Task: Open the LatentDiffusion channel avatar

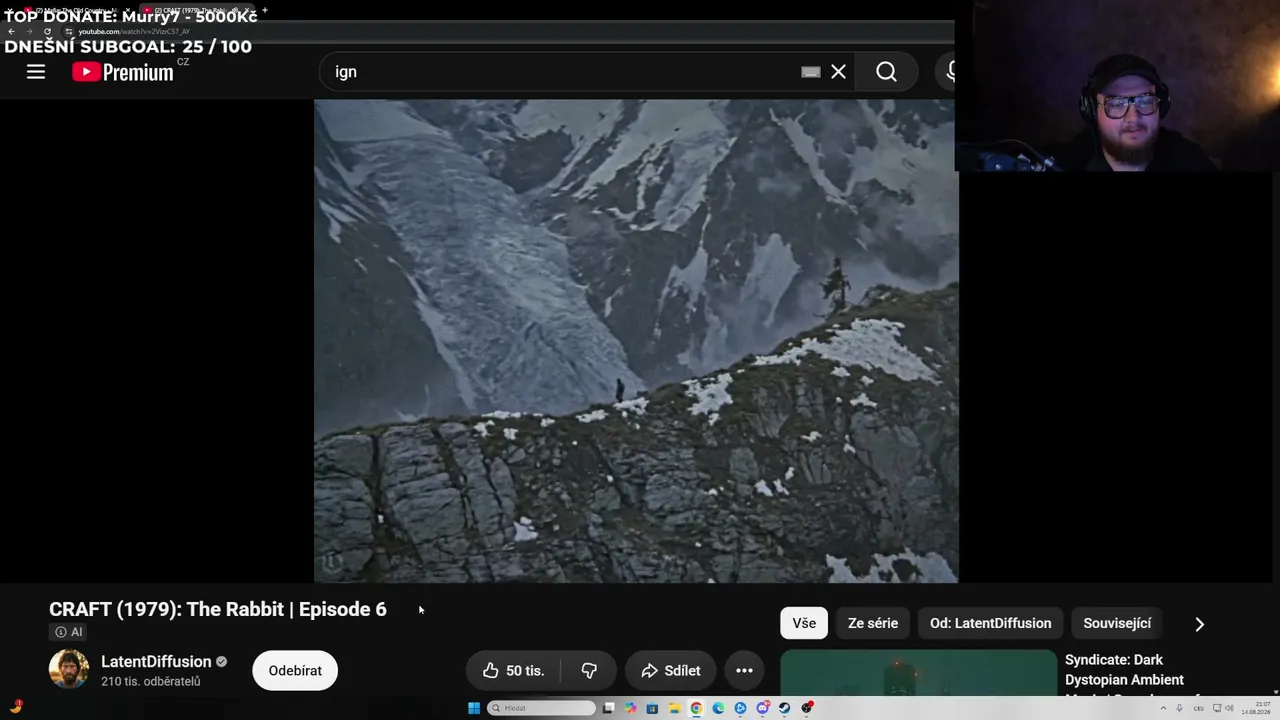Action: (69, 670)
